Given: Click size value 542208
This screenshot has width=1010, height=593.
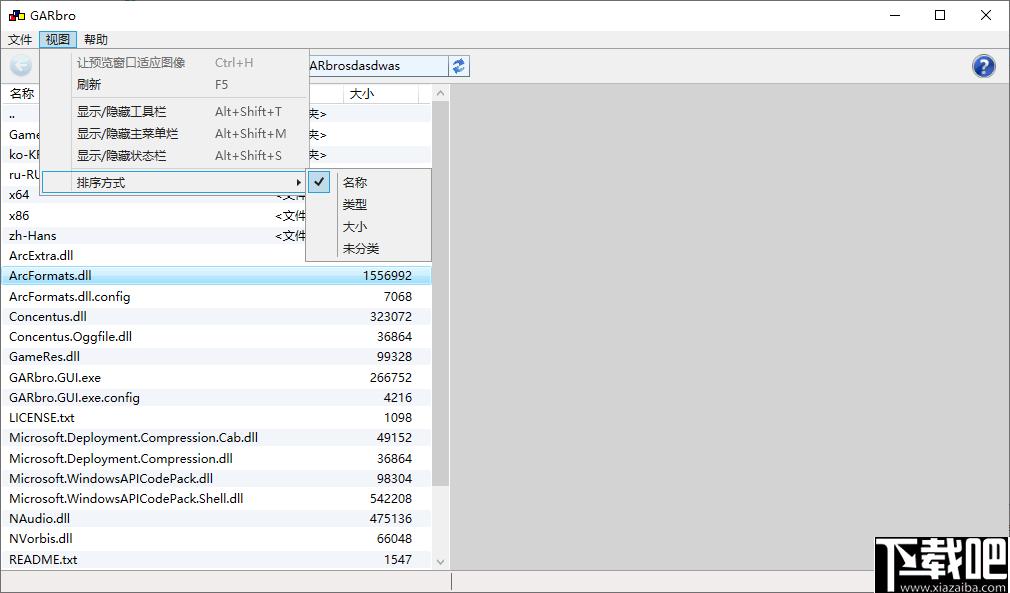Looking at the screenshot, I should pyautogui.click(x=391, y=498).
